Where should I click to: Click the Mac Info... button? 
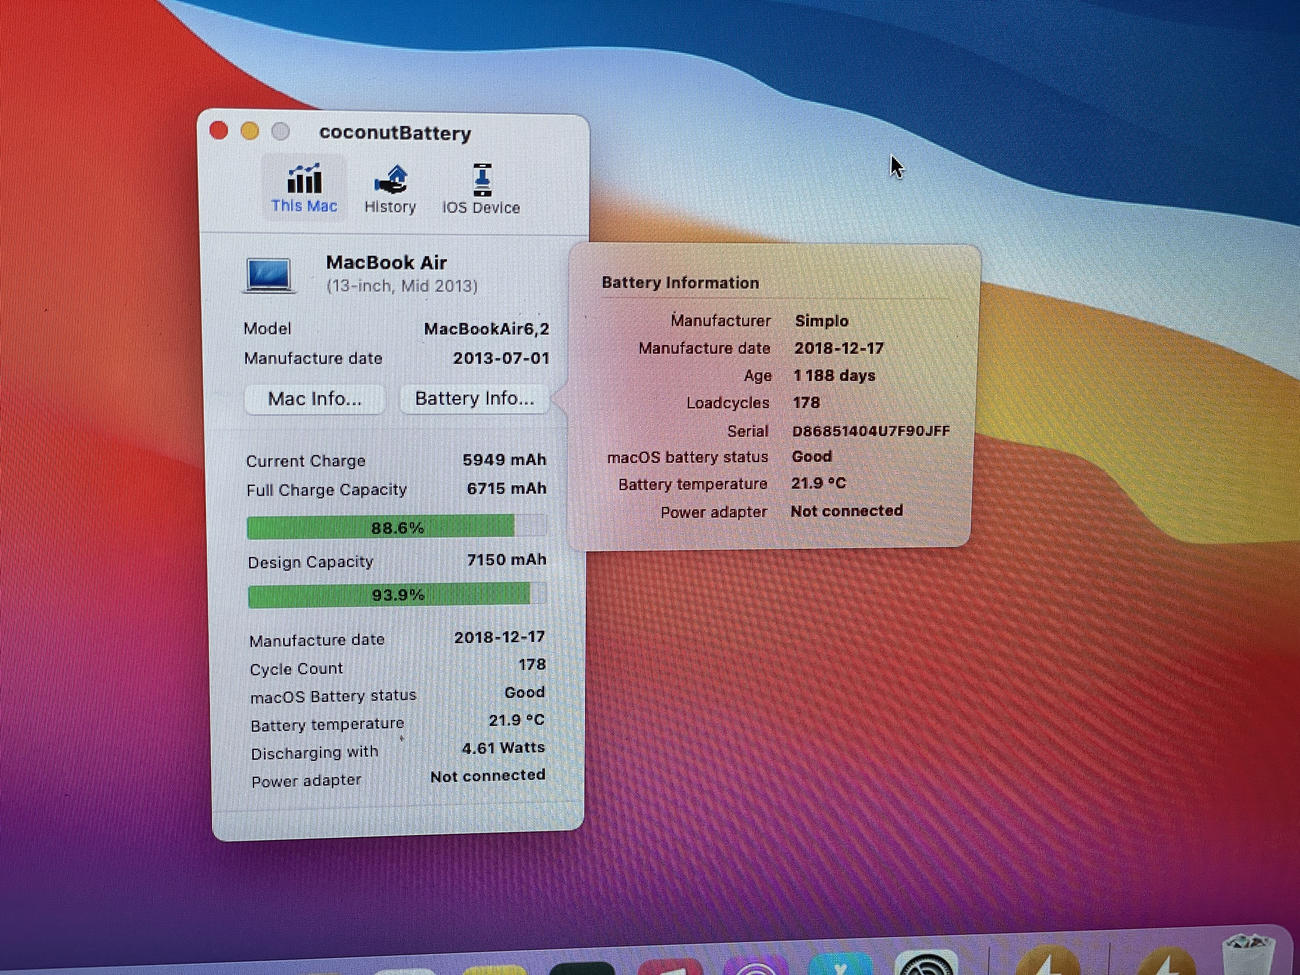pos(315,399)
